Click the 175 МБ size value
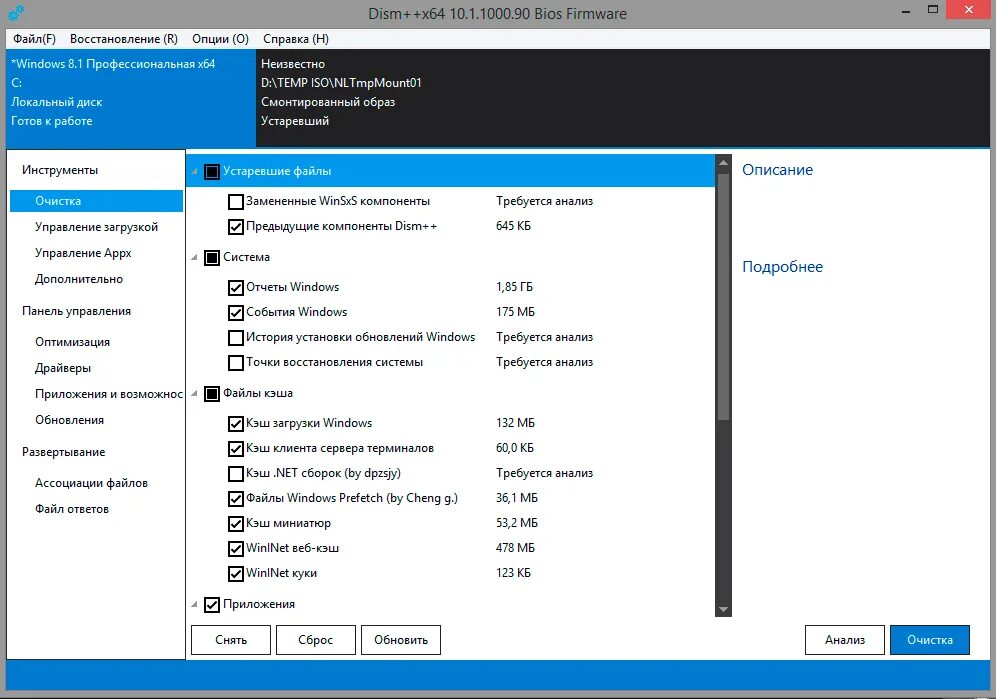Image resolution: width=996 pixels, height=699 pixels. [x=515, y=312]
